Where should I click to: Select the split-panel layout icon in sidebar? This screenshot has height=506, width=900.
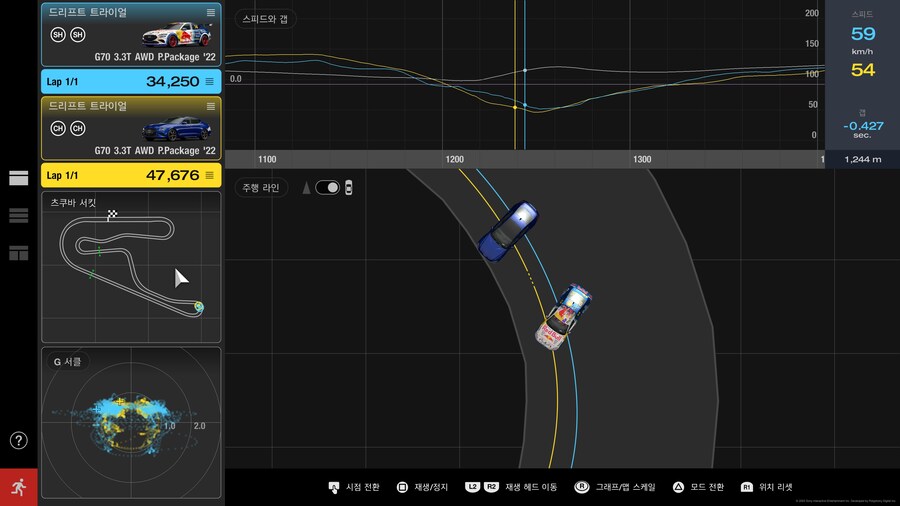[x=18, y=253]
